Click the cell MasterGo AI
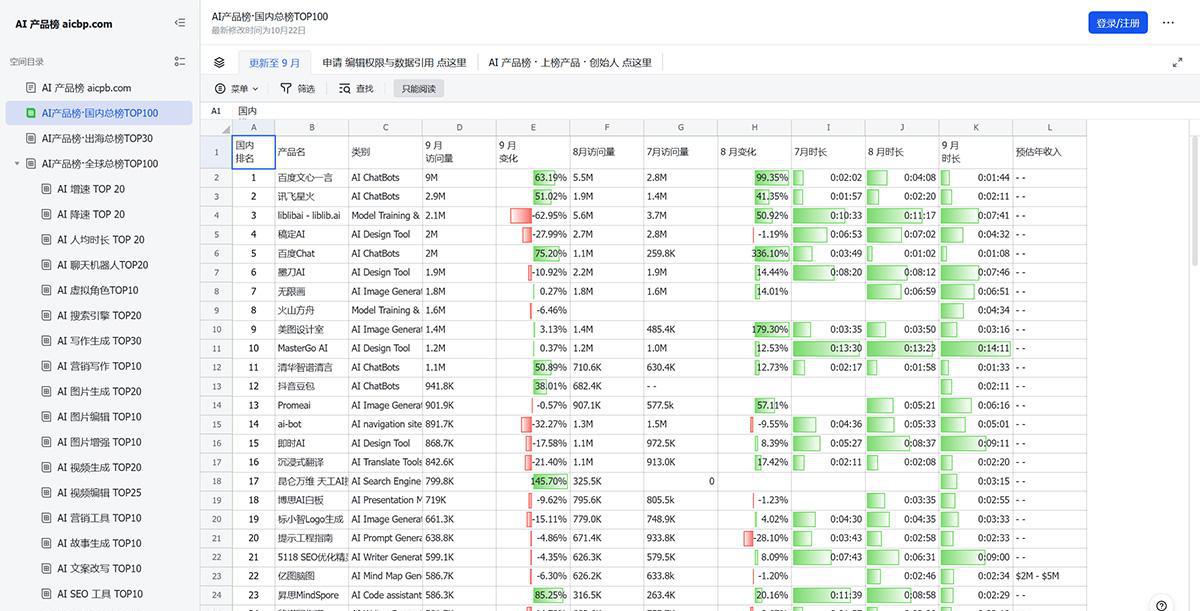 312,348
